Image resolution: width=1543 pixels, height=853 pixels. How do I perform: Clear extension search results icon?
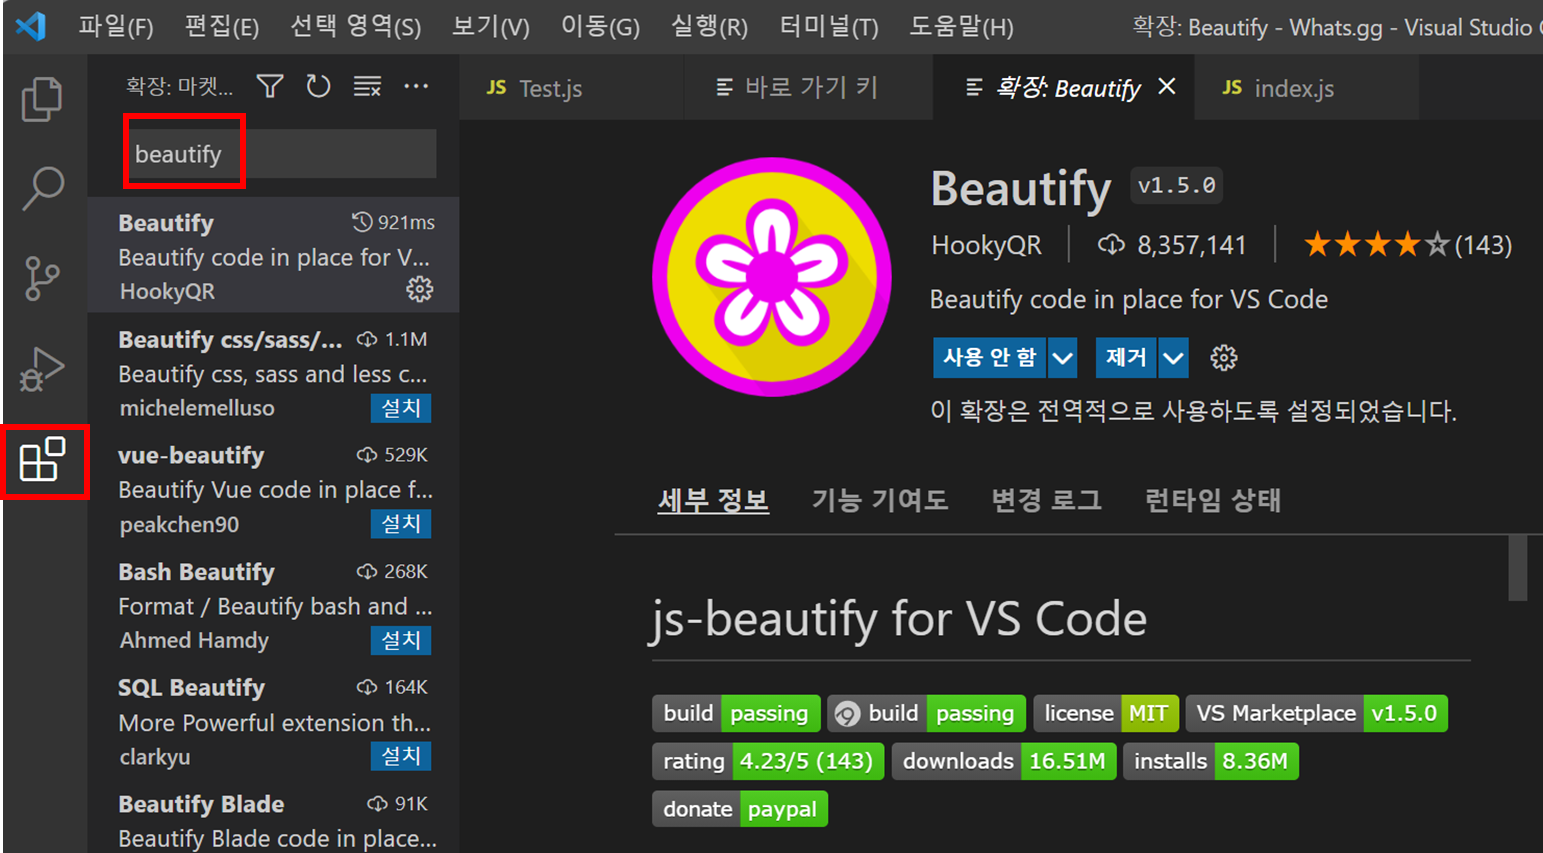tap(367, 87)
